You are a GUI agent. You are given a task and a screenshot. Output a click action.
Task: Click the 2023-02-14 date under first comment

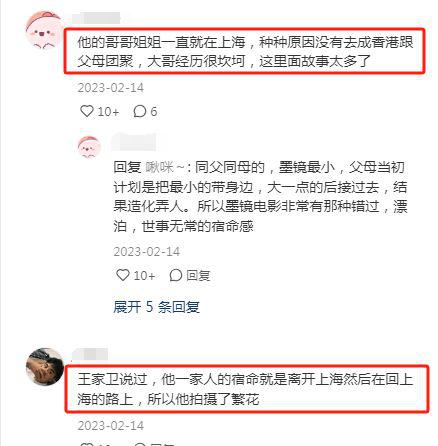111,88
